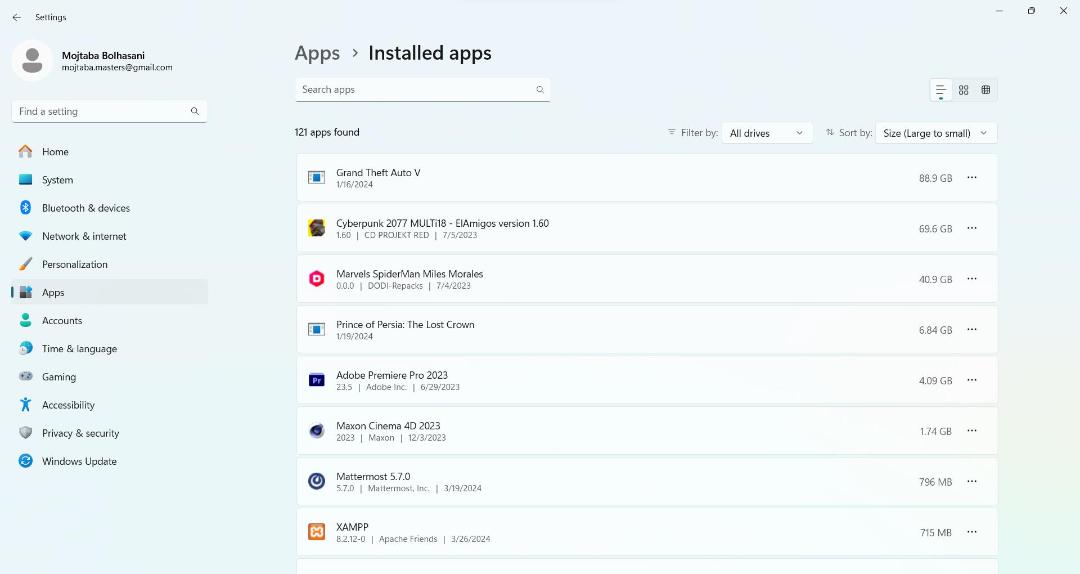This screenshot has height=574, width=1080.
Task: Click the Marvels SpiderMan Miles Morales app icon
Action: 316,279
